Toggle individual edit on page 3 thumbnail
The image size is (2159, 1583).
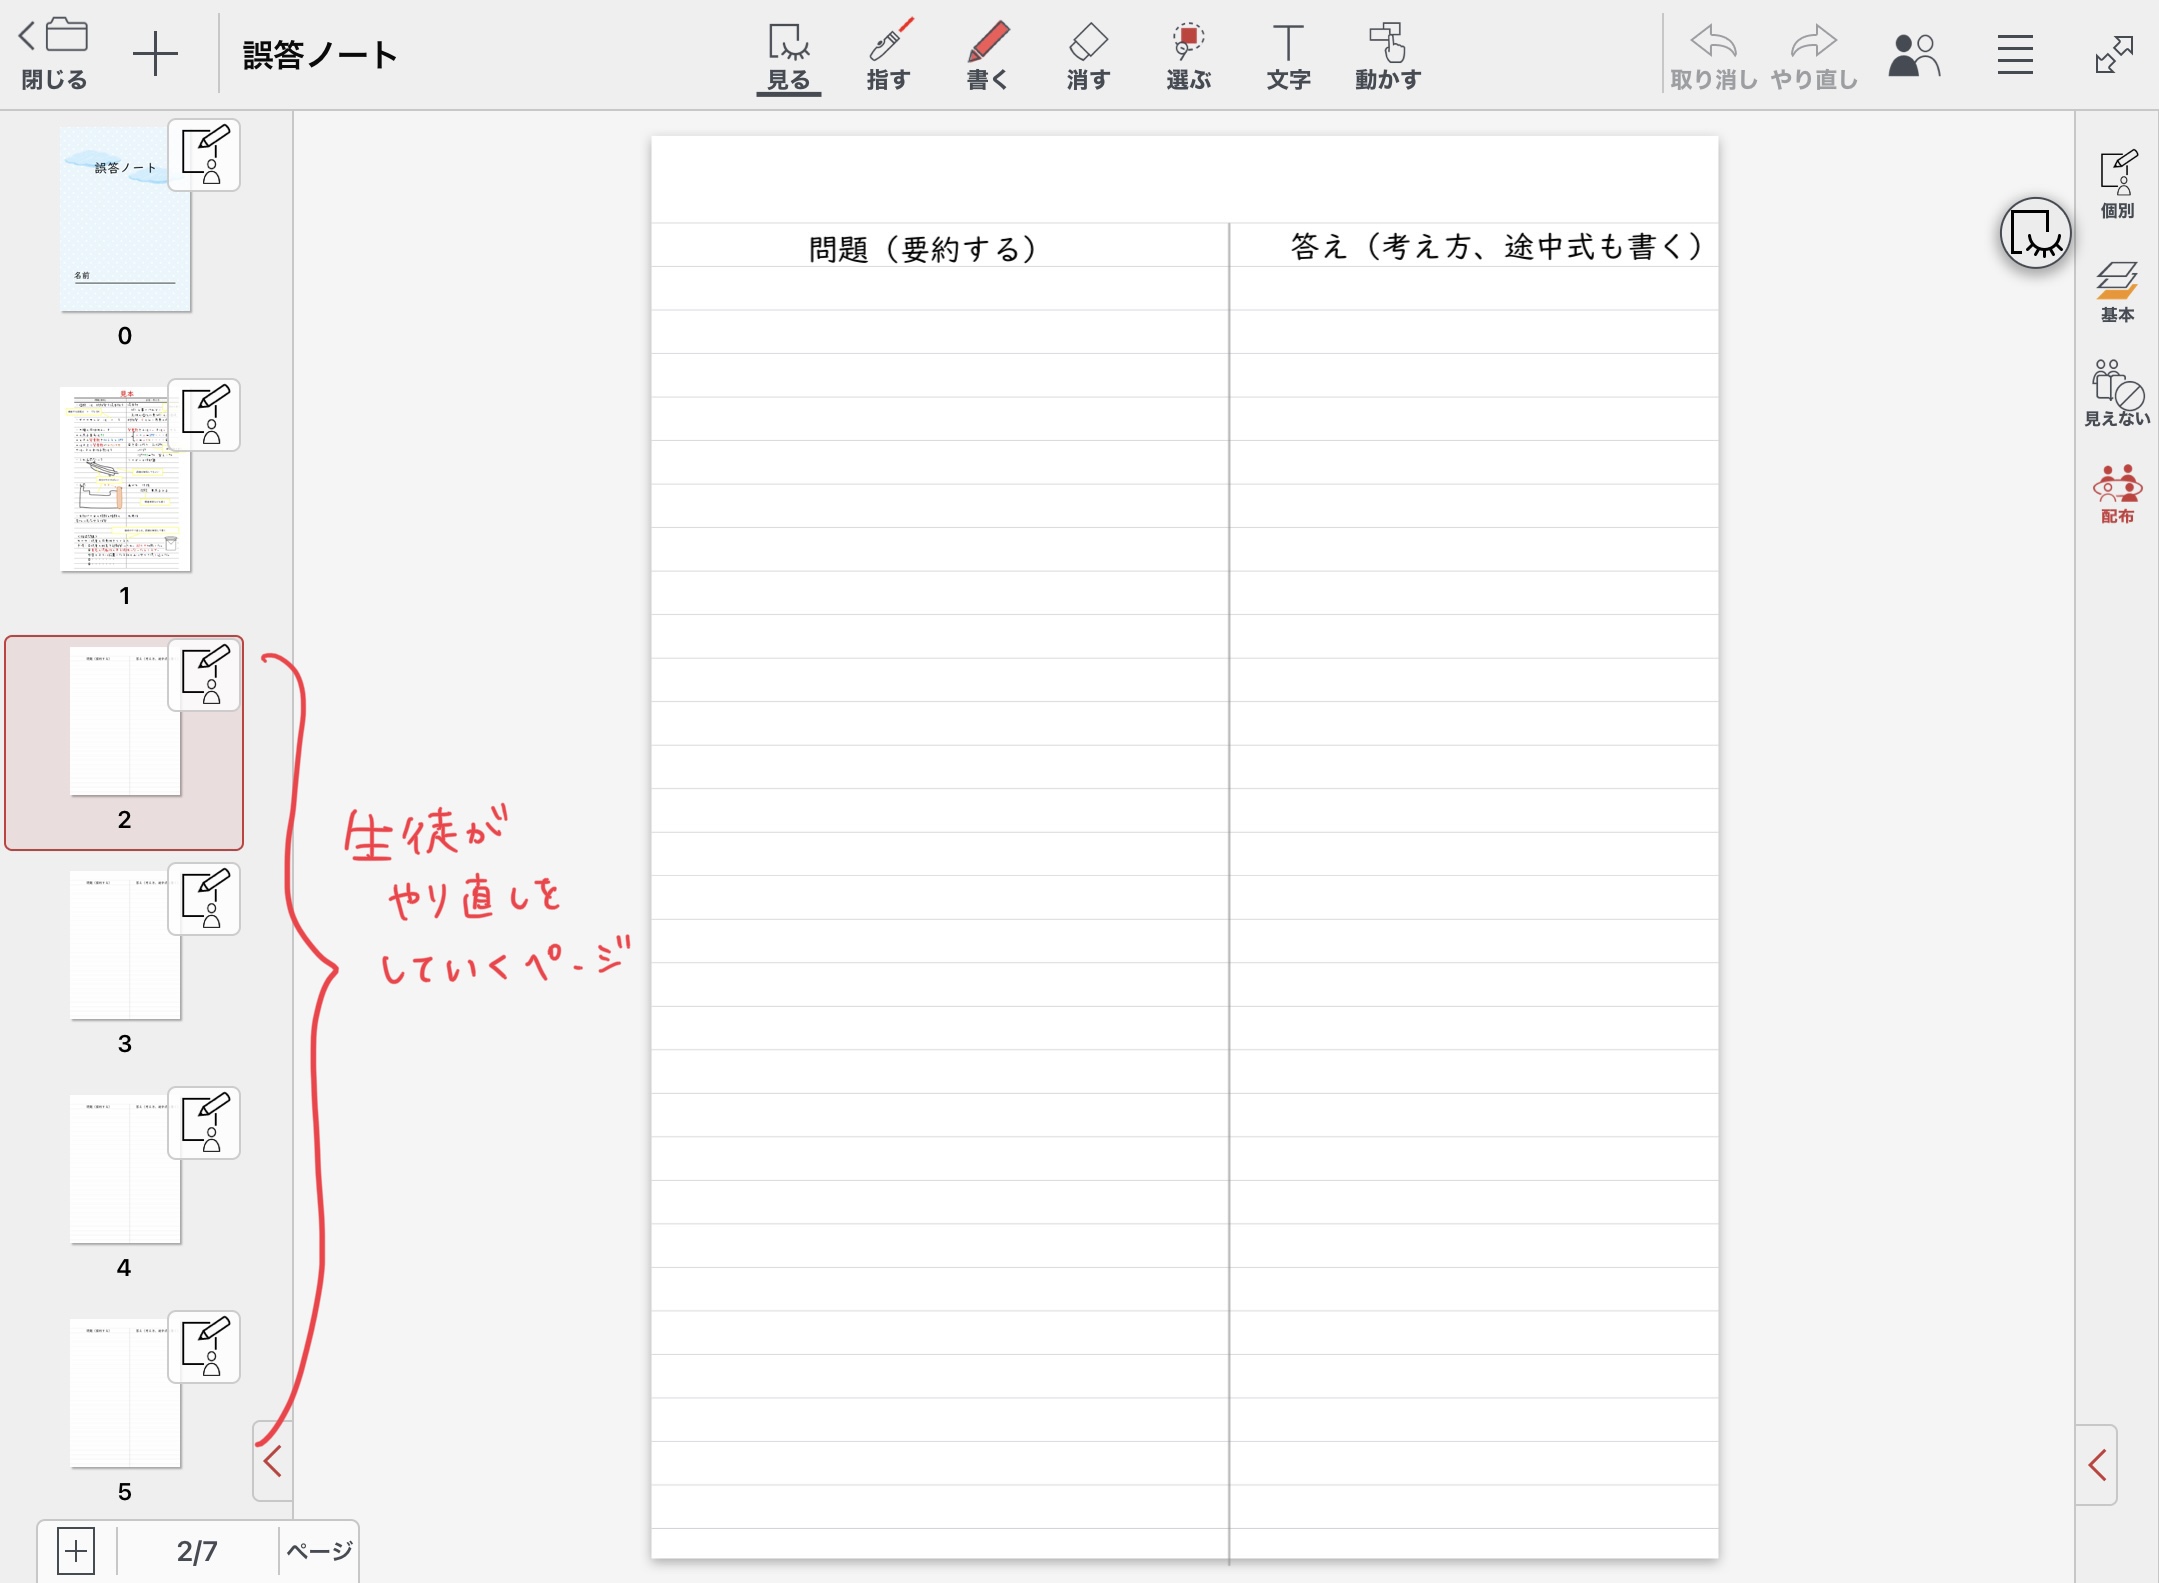[x=204, y=898]
